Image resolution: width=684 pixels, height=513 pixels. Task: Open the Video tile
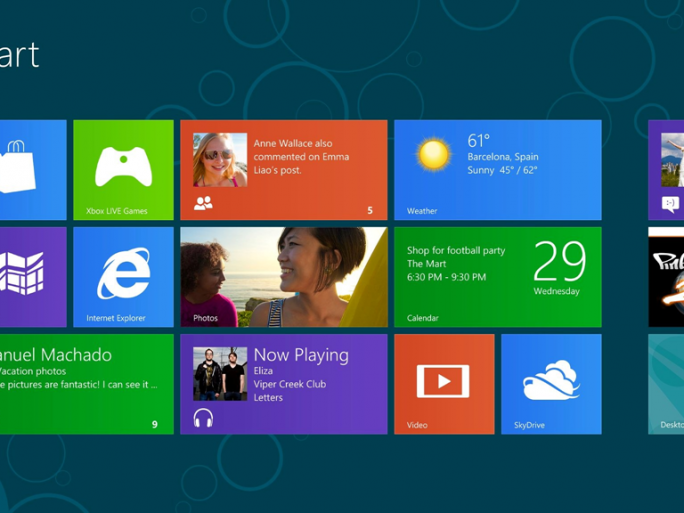(x=444, y=384)
